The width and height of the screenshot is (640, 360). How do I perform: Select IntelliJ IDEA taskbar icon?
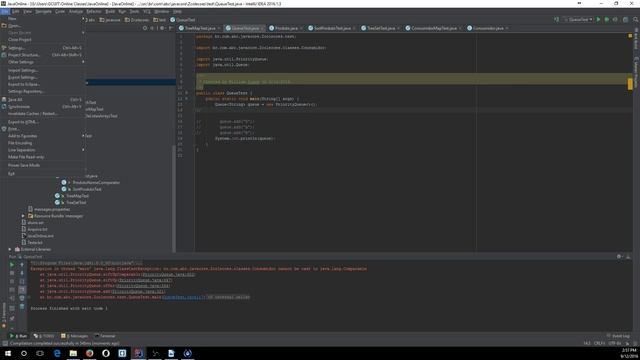pos(138,353)
